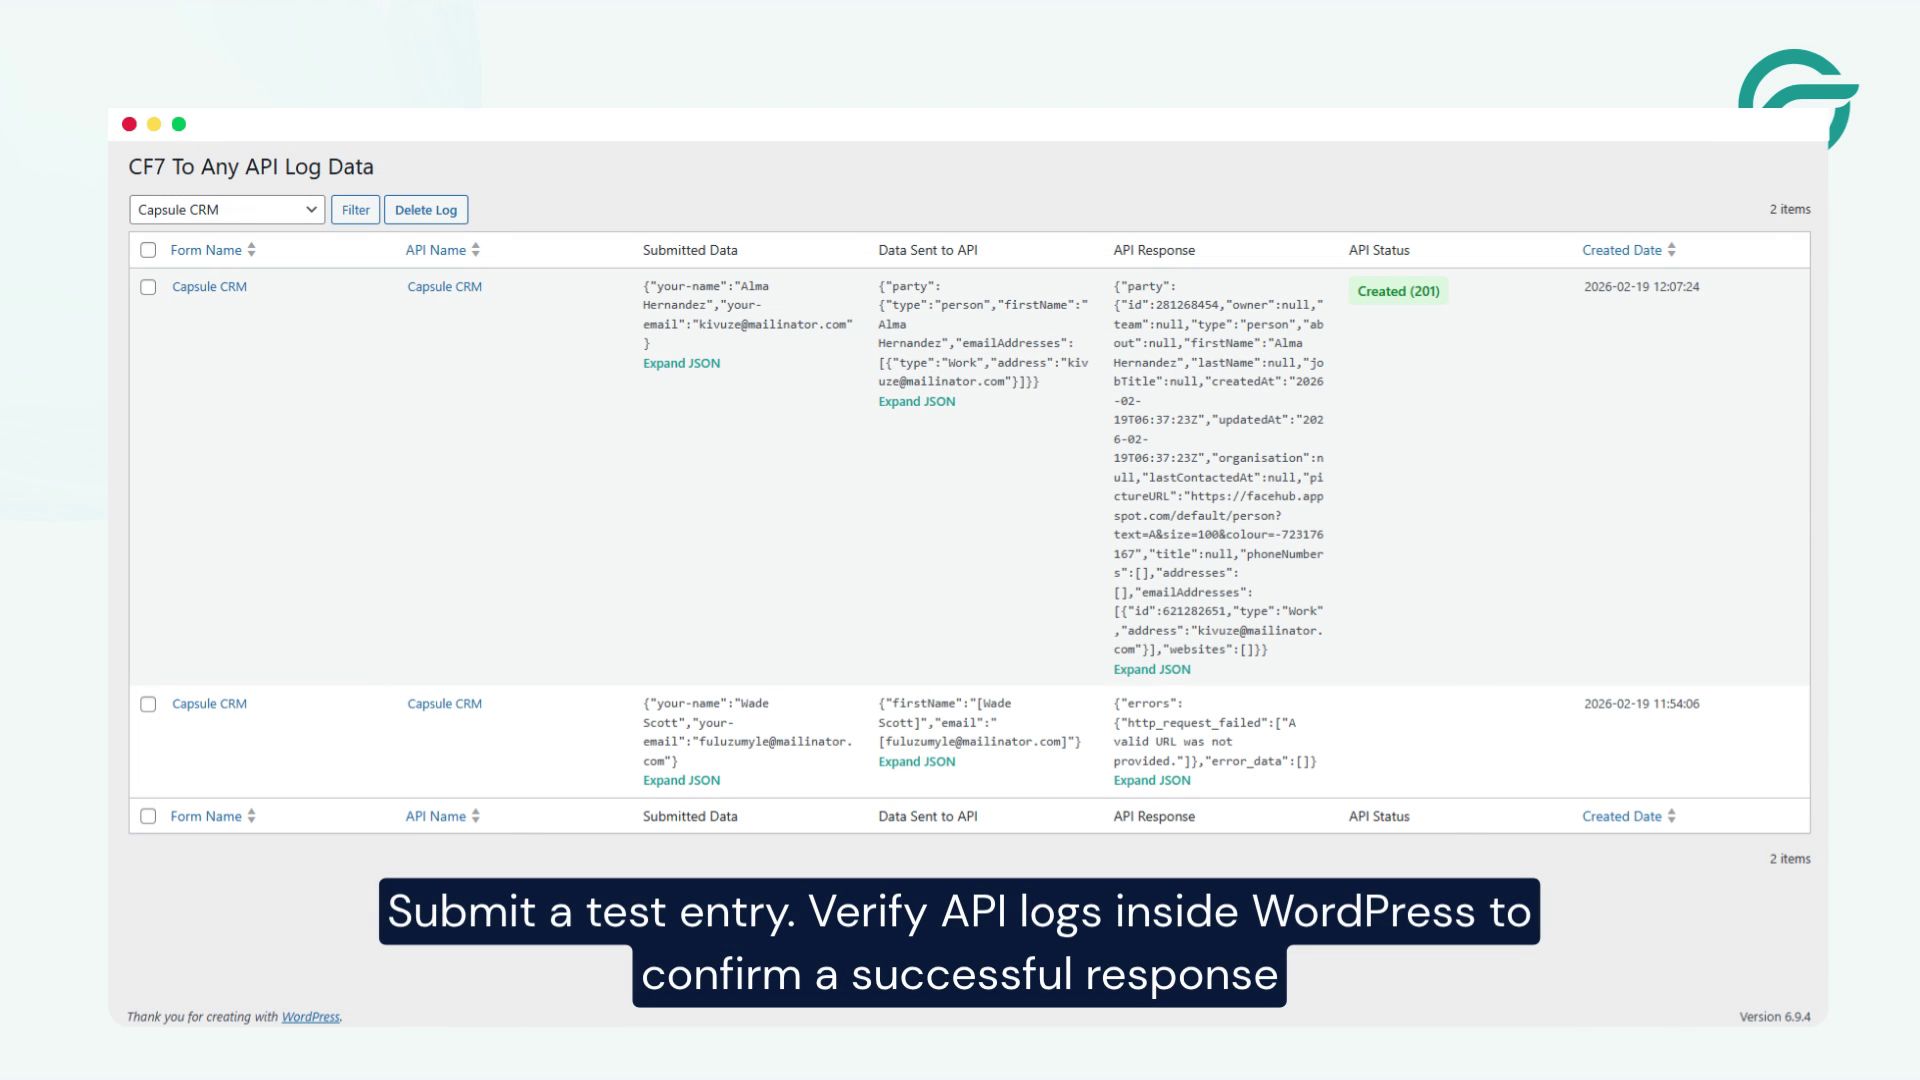Sort by Created Date in header
The image size is (1920, 1080).
(1622, 250)
